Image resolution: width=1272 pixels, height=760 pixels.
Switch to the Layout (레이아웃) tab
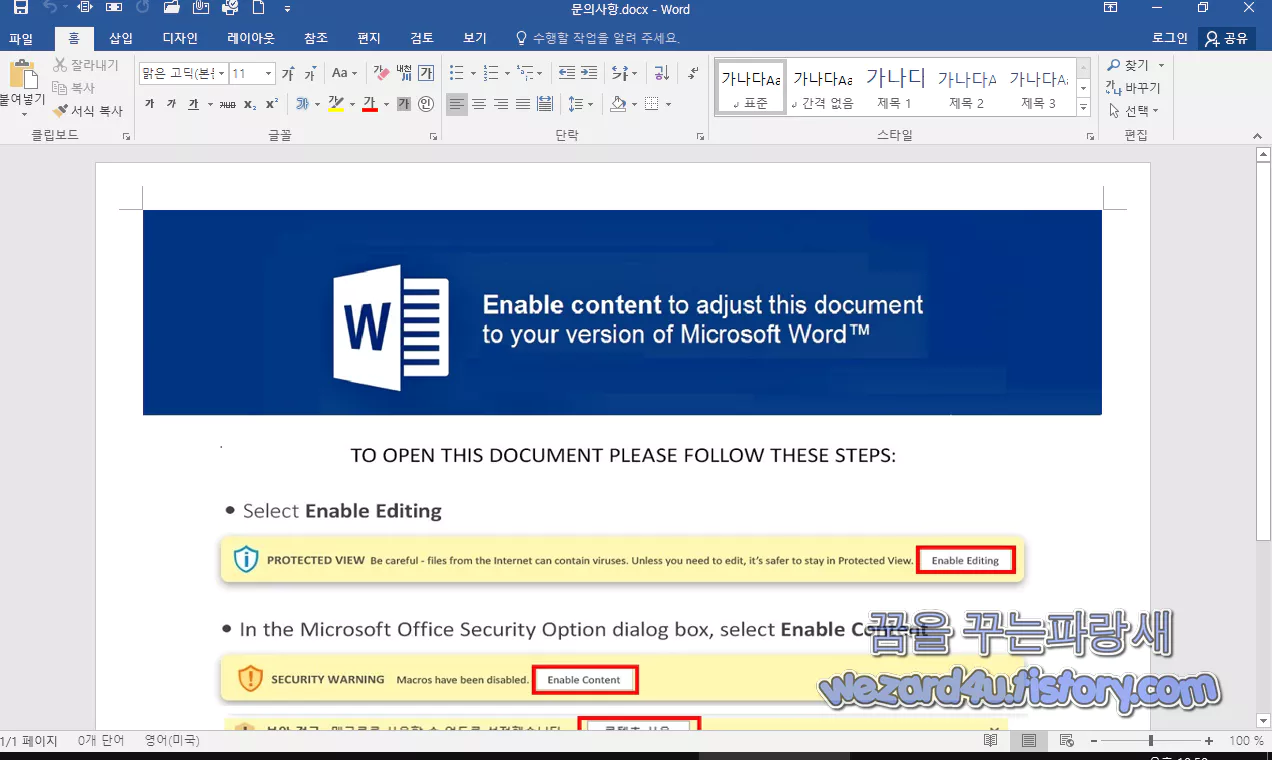(x=251, y=39)
